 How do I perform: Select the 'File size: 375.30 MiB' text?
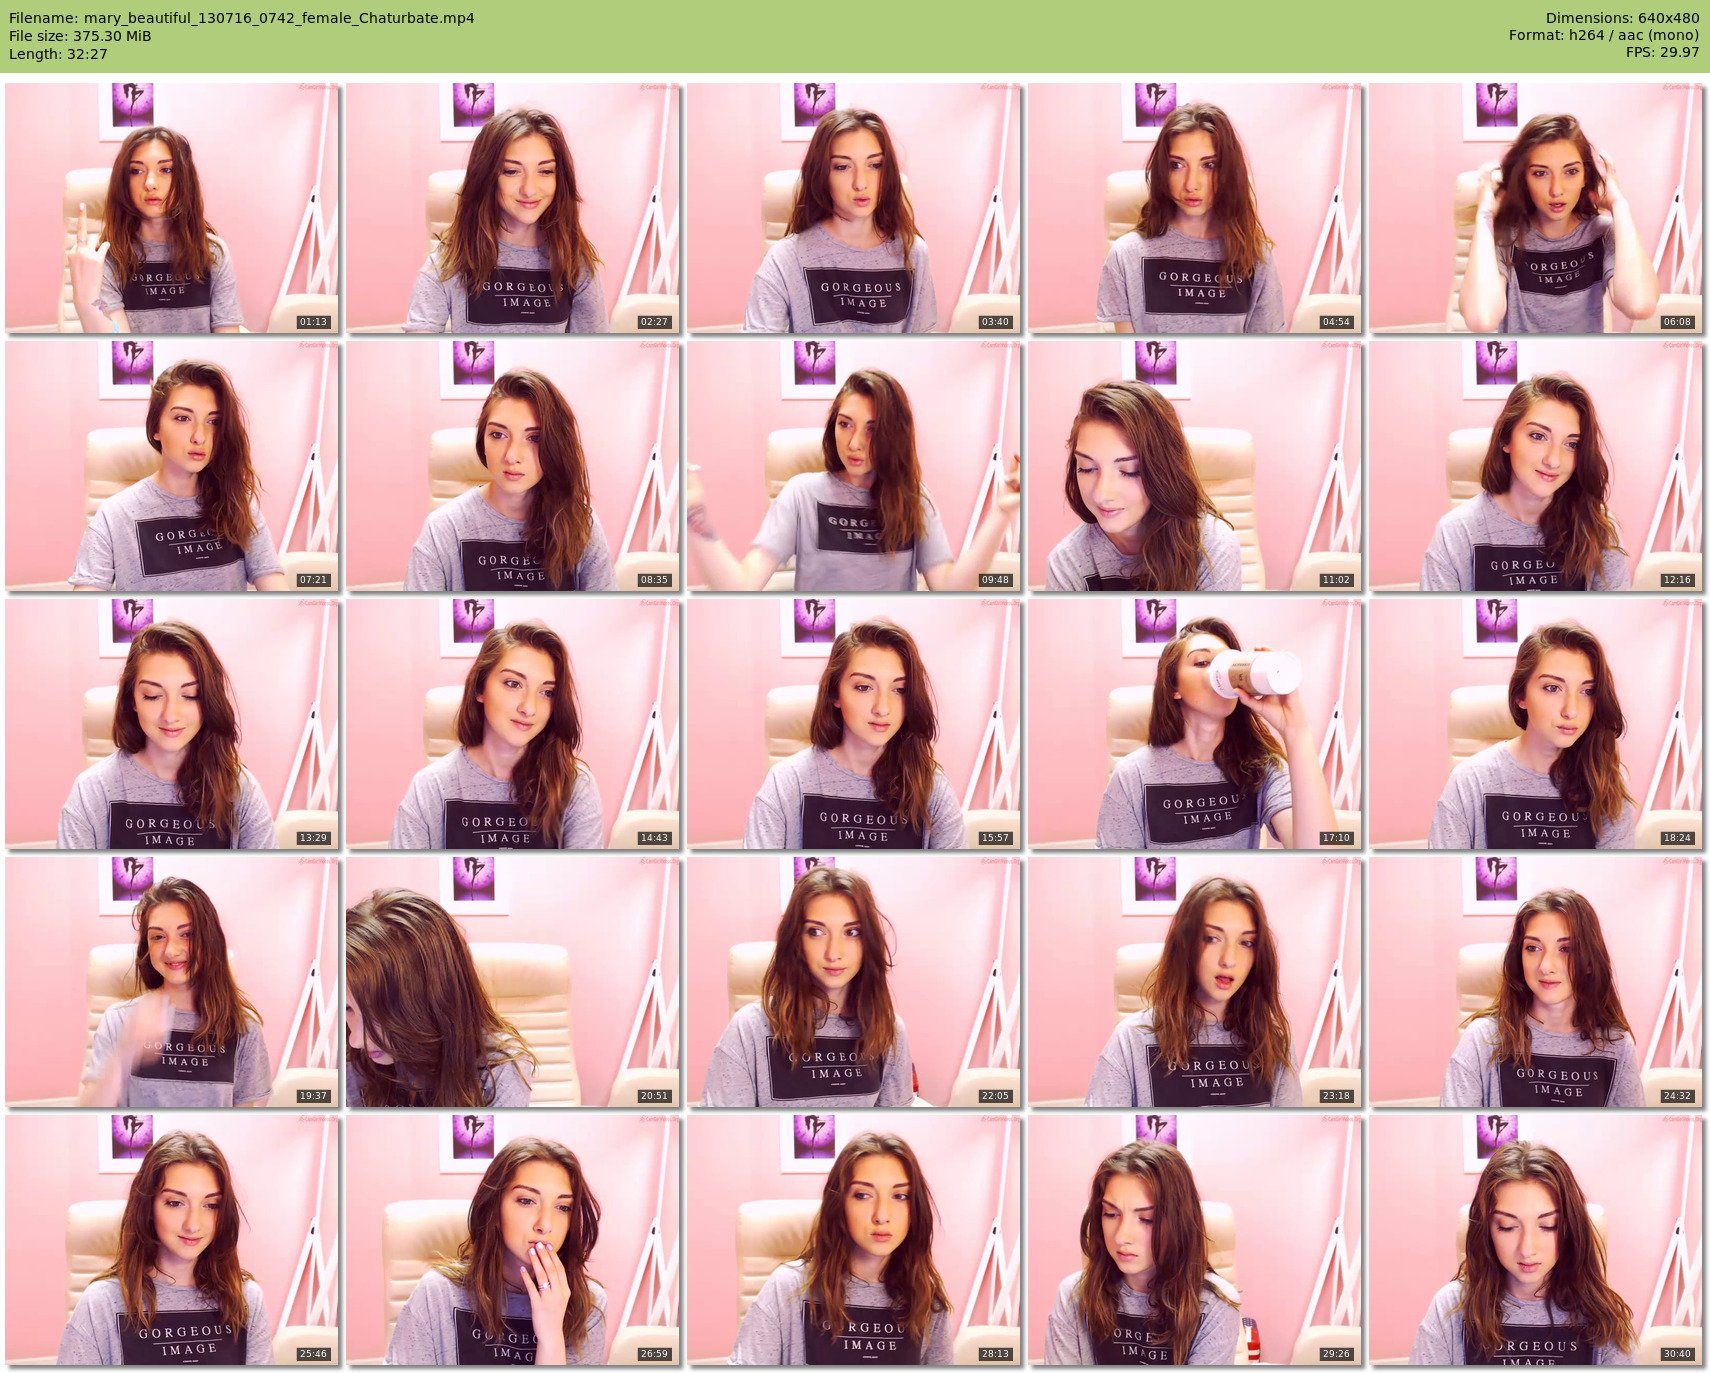(80, 36)
